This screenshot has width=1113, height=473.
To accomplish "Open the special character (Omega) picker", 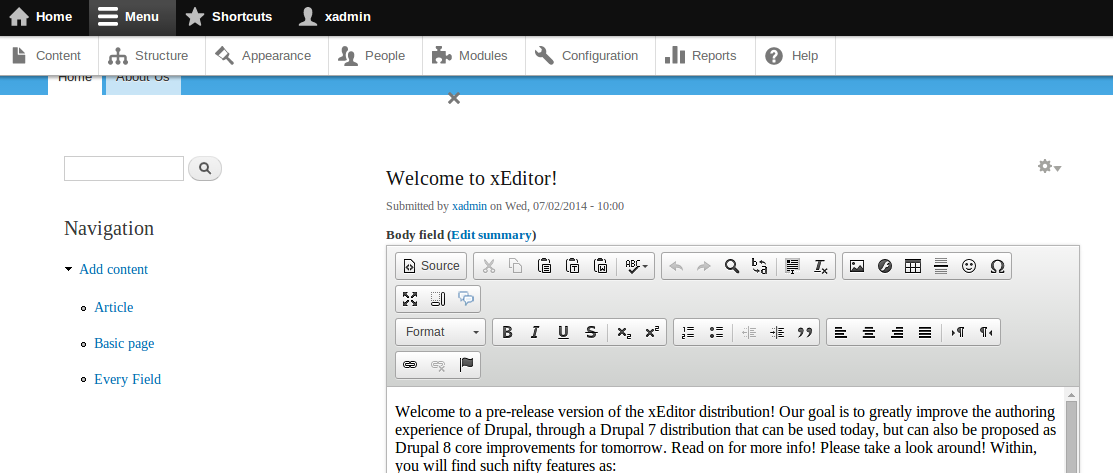I will [996, 266].
